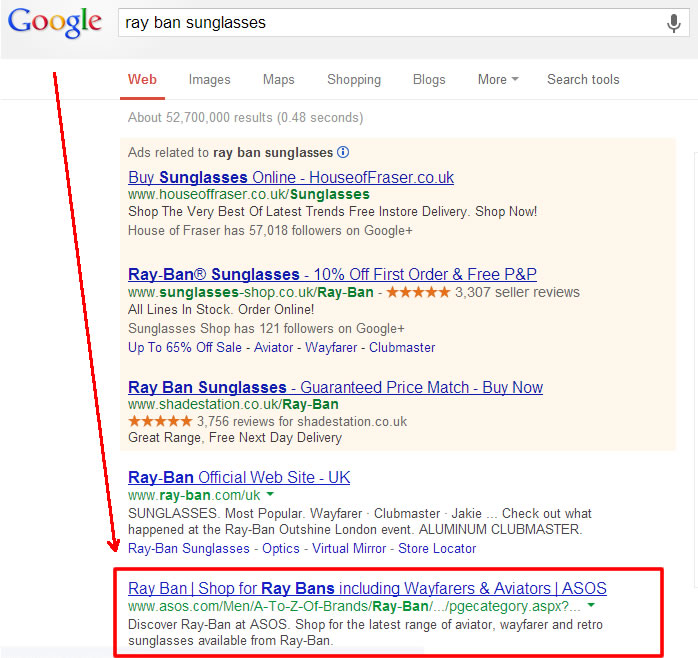Viewport: 698px width, 658px height.
Task: Open Ray-Ban Sunglasses 10% Off First Order link
Action: click(x=332, y=274)
